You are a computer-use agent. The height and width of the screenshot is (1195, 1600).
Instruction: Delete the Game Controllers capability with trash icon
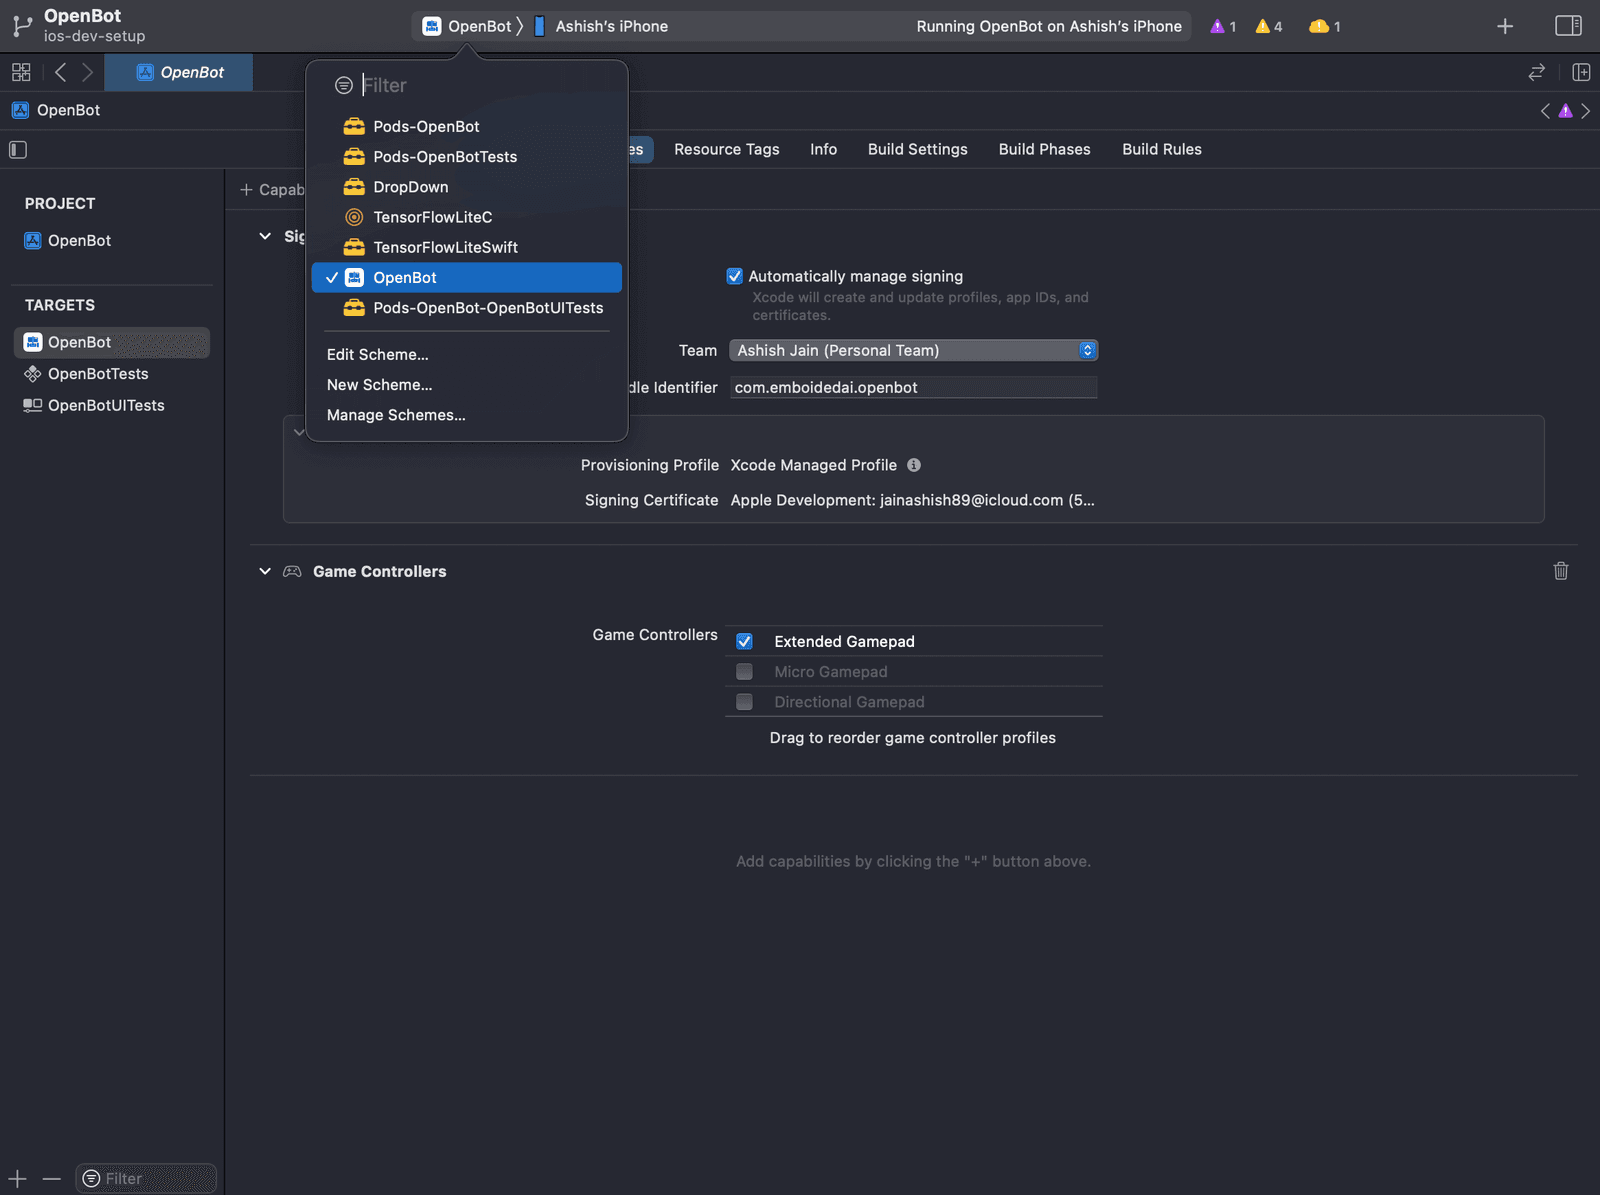(x=1561, y=571)
